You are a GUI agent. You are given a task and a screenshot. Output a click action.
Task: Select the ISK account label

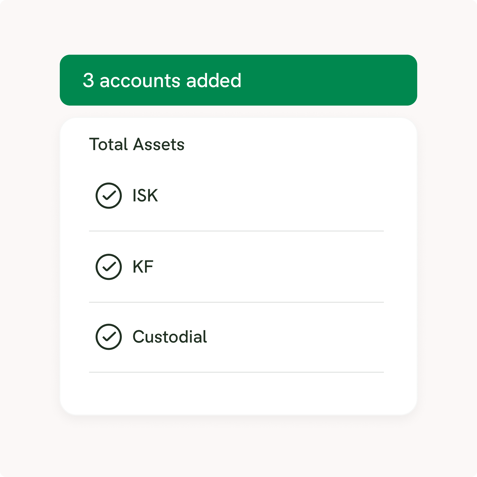pyautogui.click(x=145, y=195)
